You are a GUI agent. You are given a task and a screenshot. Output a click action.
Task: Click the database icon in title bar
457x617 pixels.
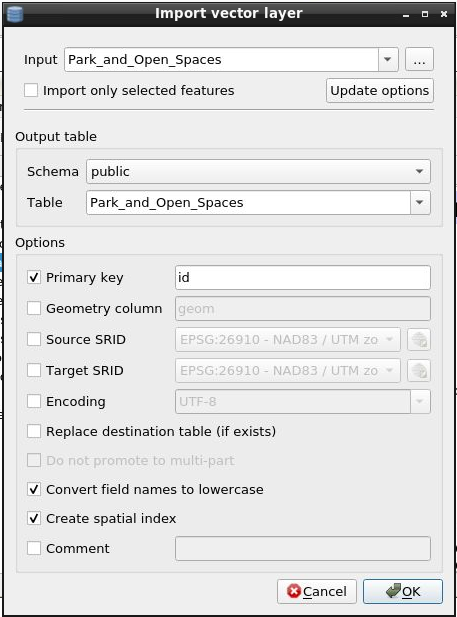click(15, 13)
